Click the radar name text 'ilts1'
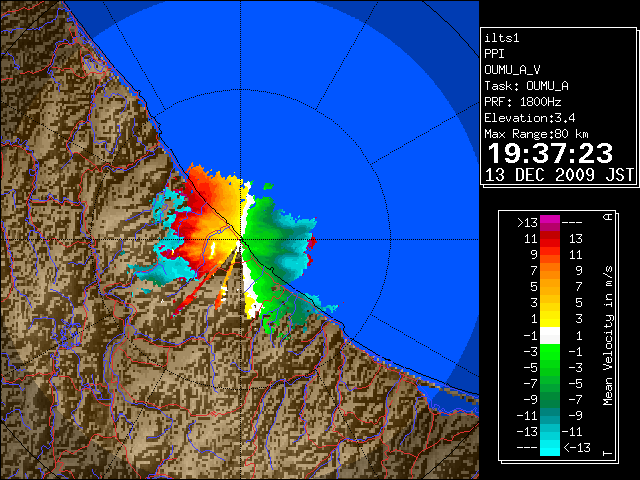The image size is (640, 480). click(502, 38)
